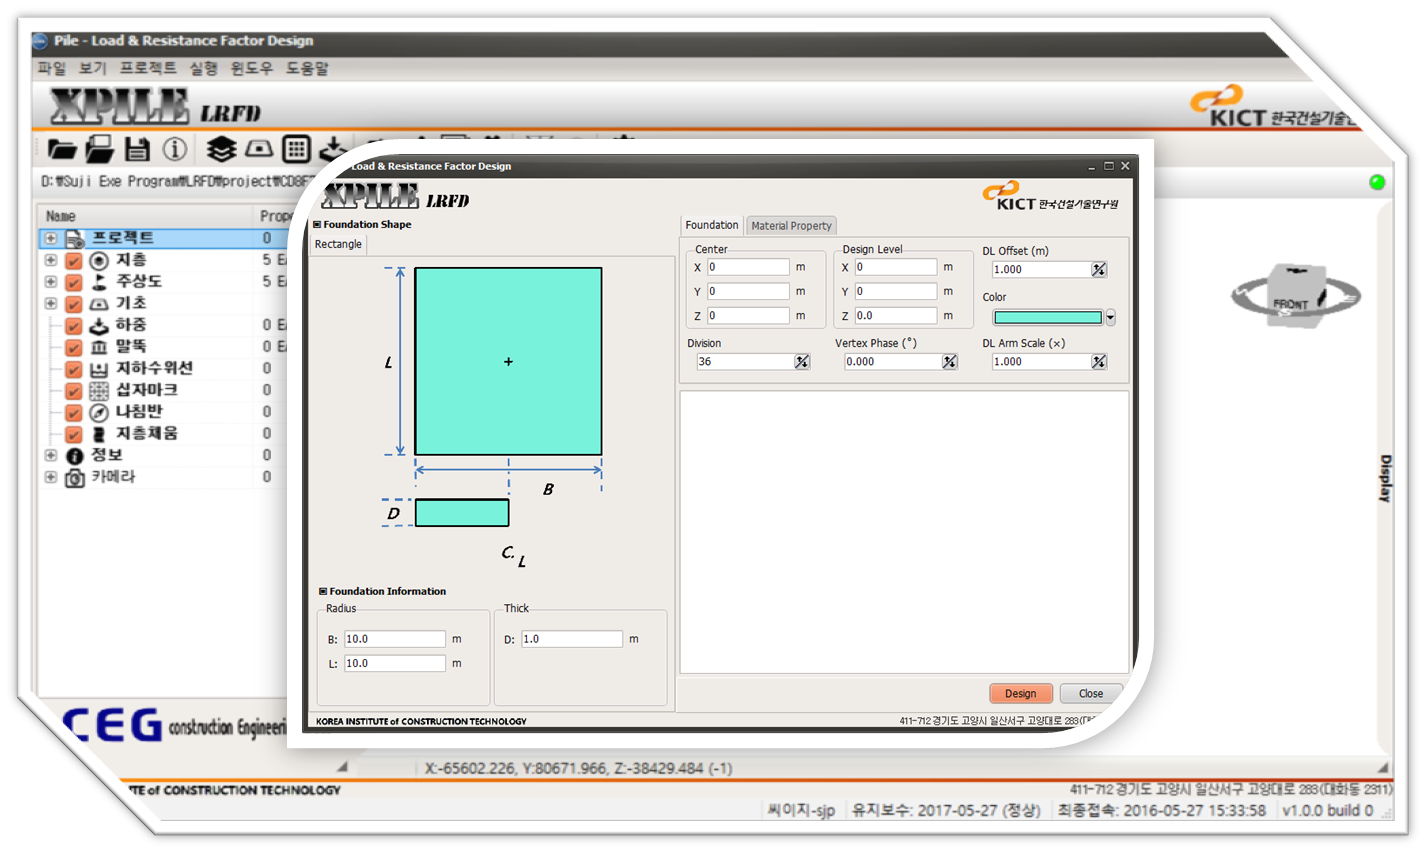This screenshot has height=851, width=1425.
Task: Uncheck the 하중 checkbox
Action: [x=74, y=326]
